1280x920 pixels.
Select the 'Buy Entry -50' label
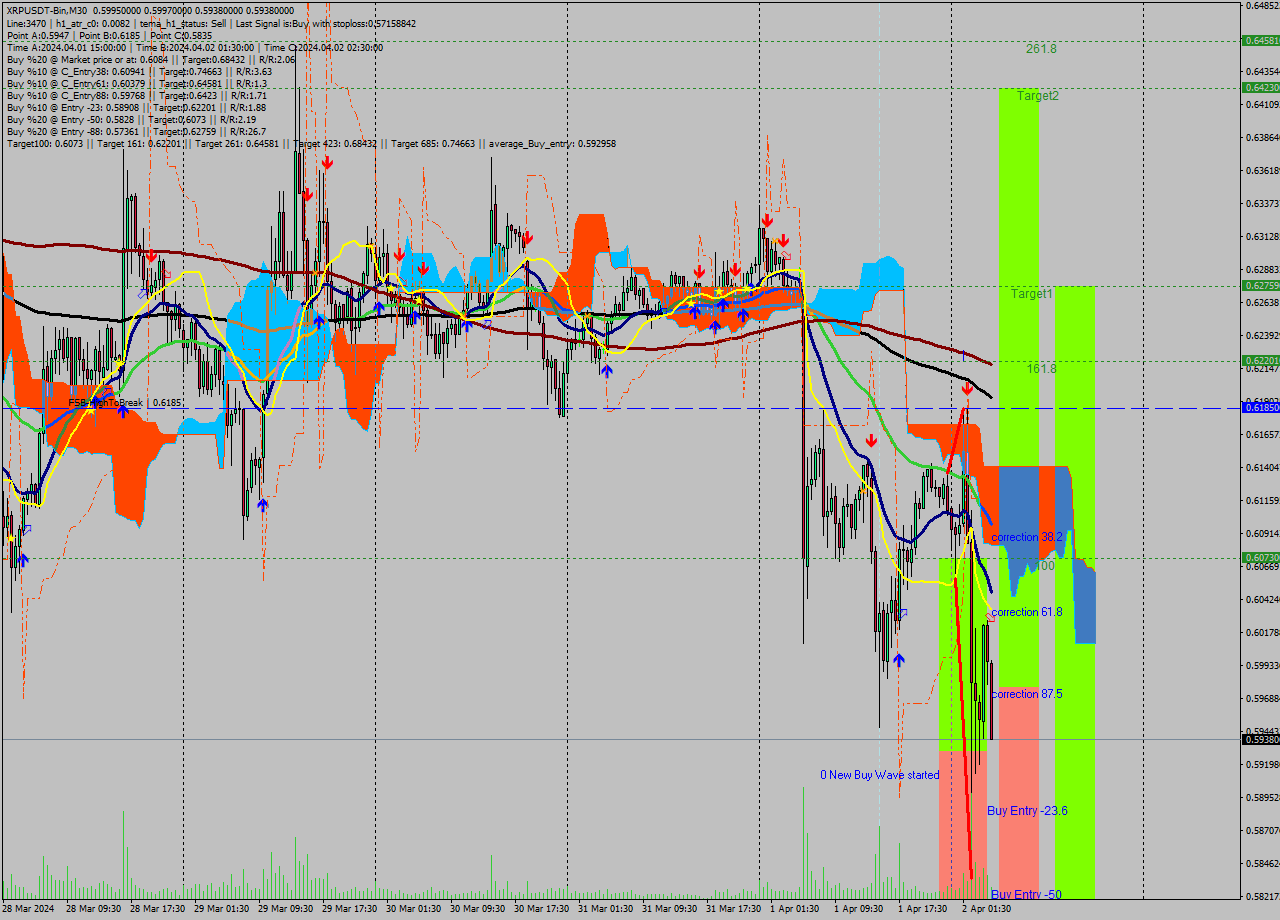(x=1026, y=894)
